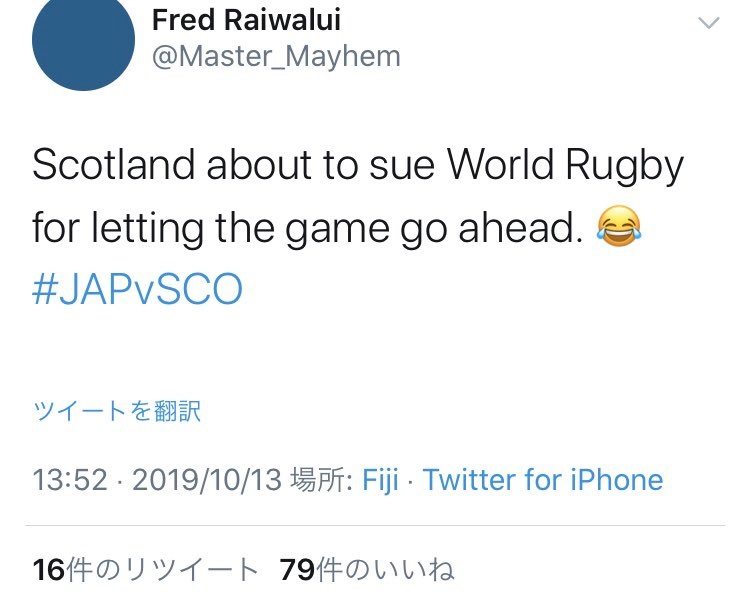
Task: Click the 2019/10/13 date
Action: click(207, 480)
